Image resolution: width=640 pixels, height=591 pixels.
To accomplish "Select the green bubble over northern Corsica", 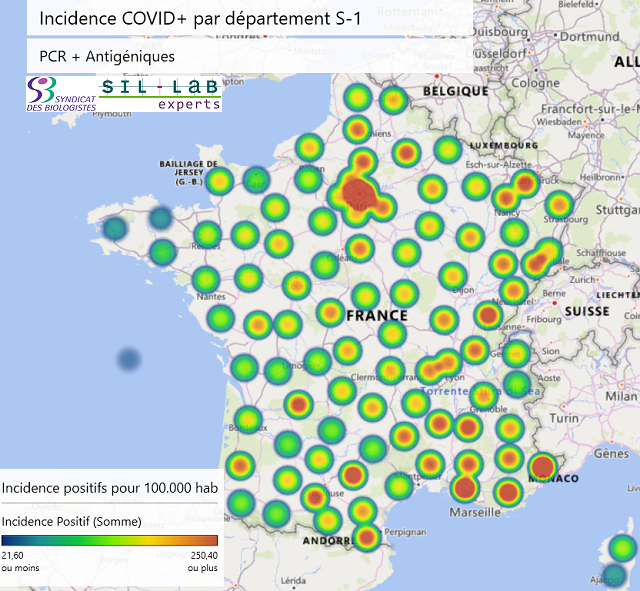I will point(622,548).
